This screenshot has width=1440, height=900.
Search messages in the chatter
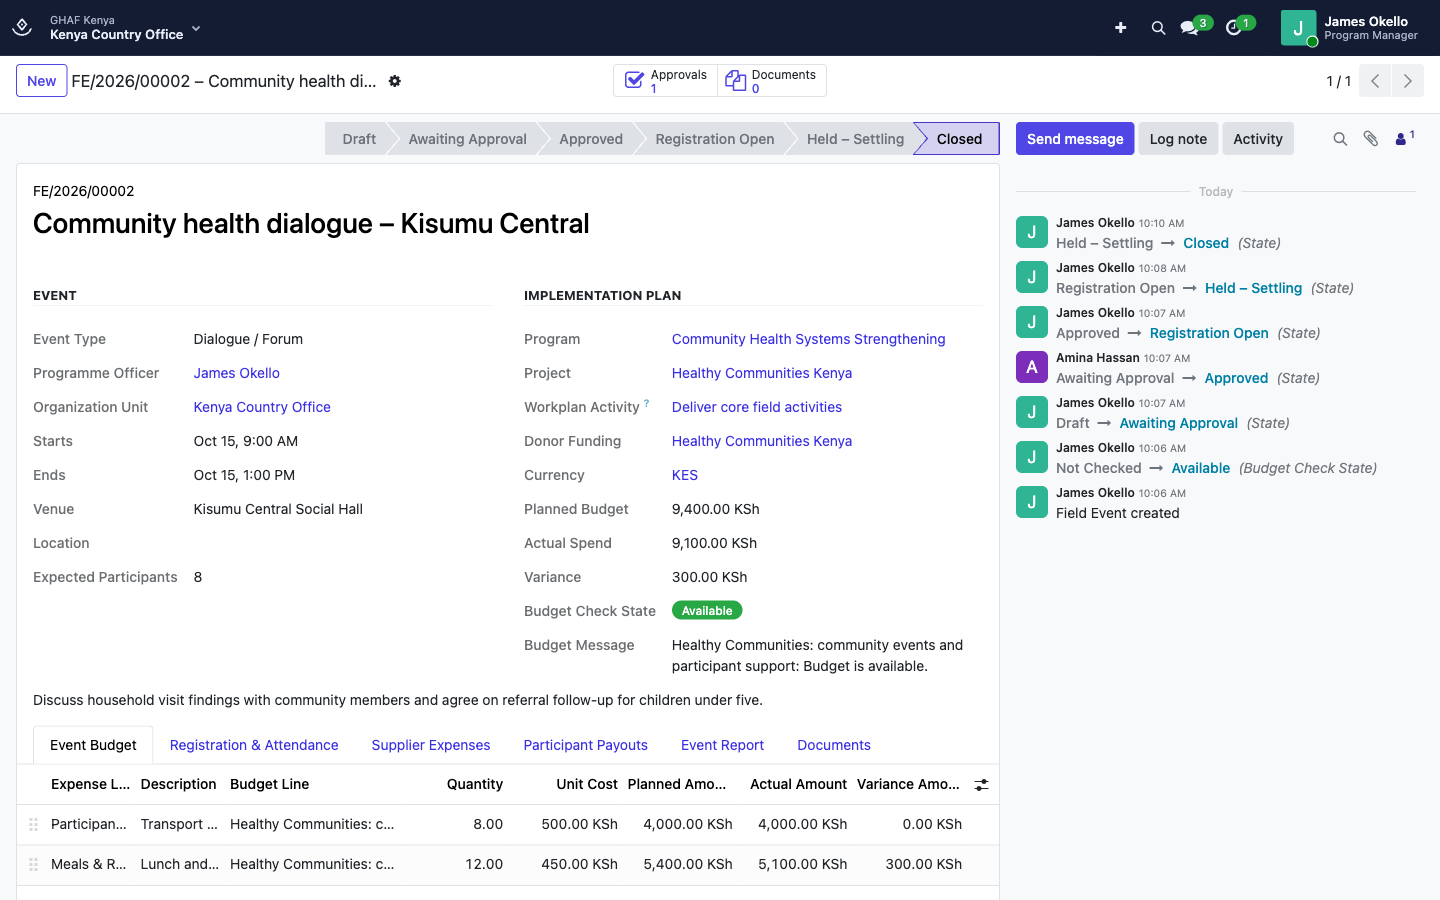point(1340,139)
